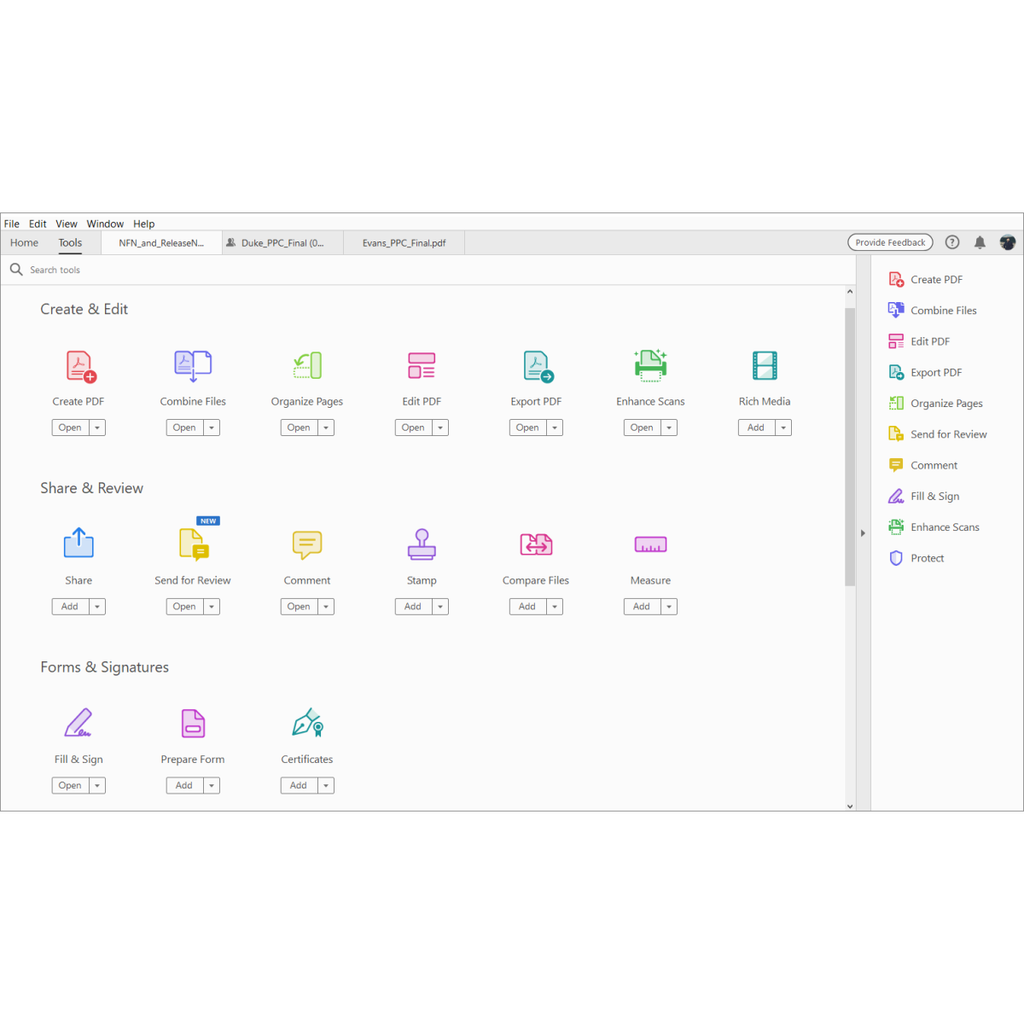Expand the Stamp Add dropdown arrow
Viewport: 1024px width, 1024px height.
pyautogui.click(x=441, y=606)
